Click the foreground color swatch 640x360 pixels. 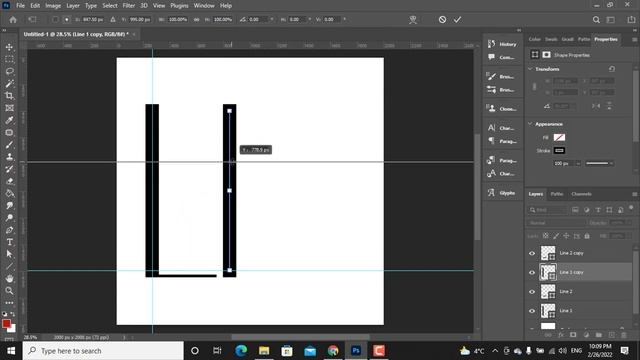click(x=6, y=324)
